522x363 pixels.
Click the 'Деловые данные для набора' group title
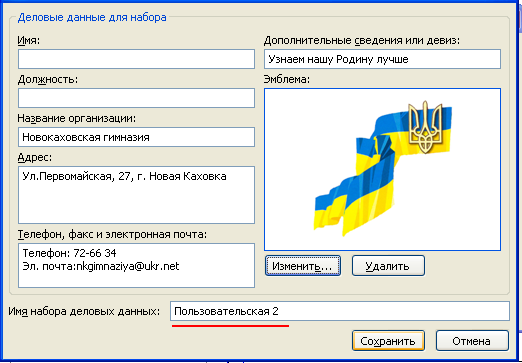92,17
